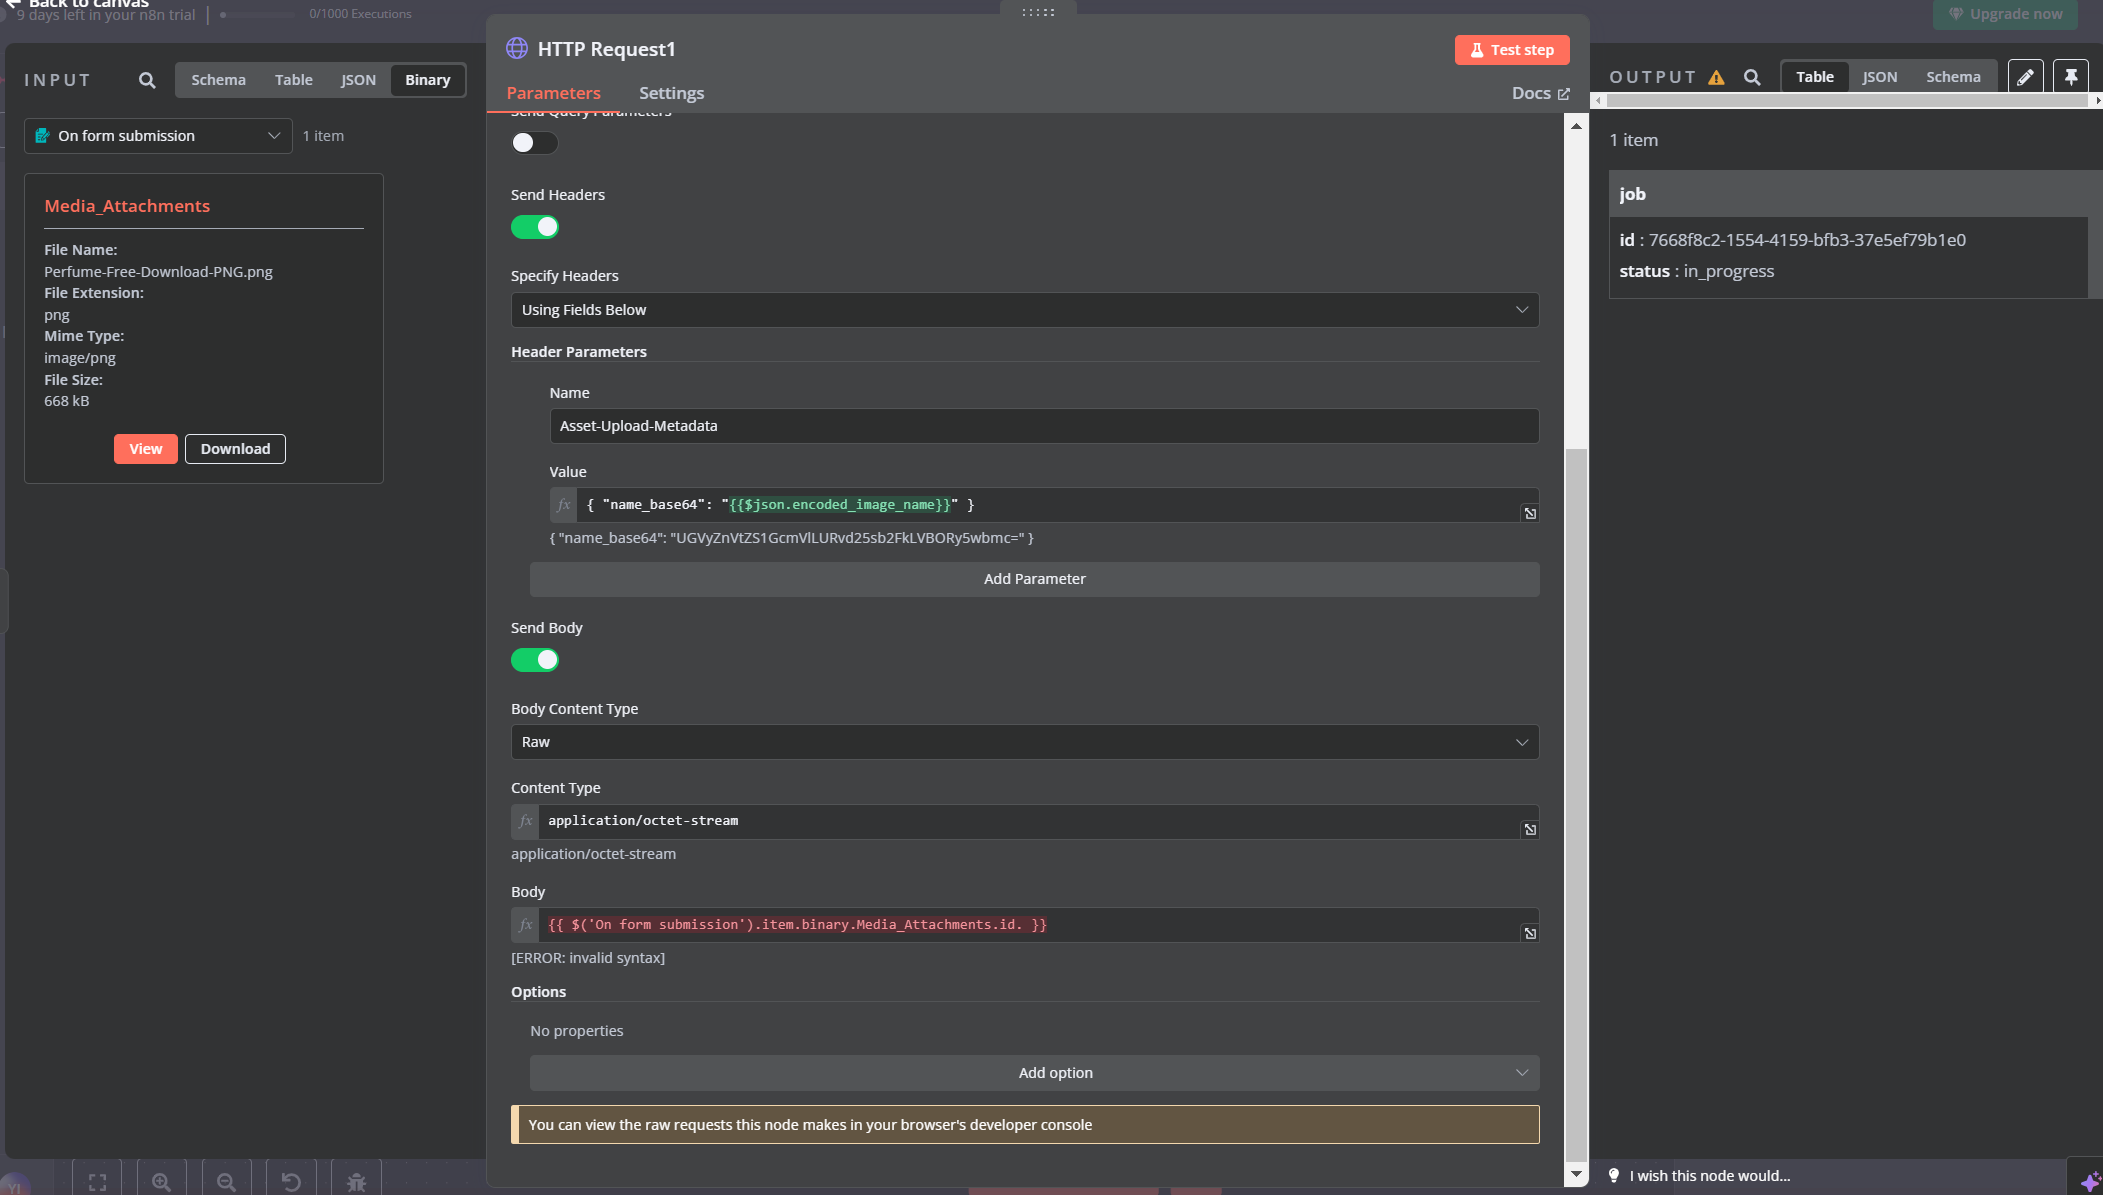This screenshot has width=2103, height=1195.
Task: Open expression editor for header Value field
Action: click(x=1530, y=514)
